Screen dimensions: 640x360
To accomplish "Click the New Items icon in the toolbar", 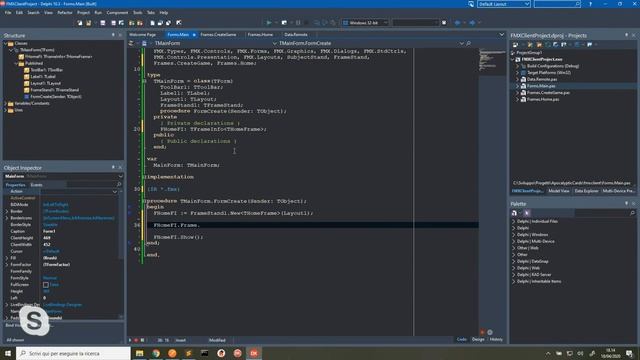I will coord(80,23).
